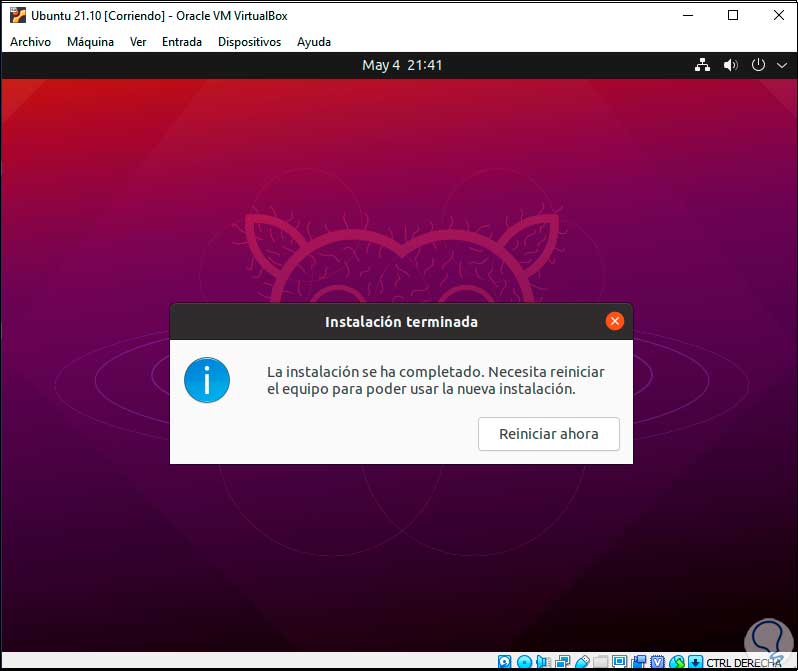Open the May 4 21:41 clock panel
Image resolution: width=798 pixels, height=671 pixels.
click(x=402, y=65)
